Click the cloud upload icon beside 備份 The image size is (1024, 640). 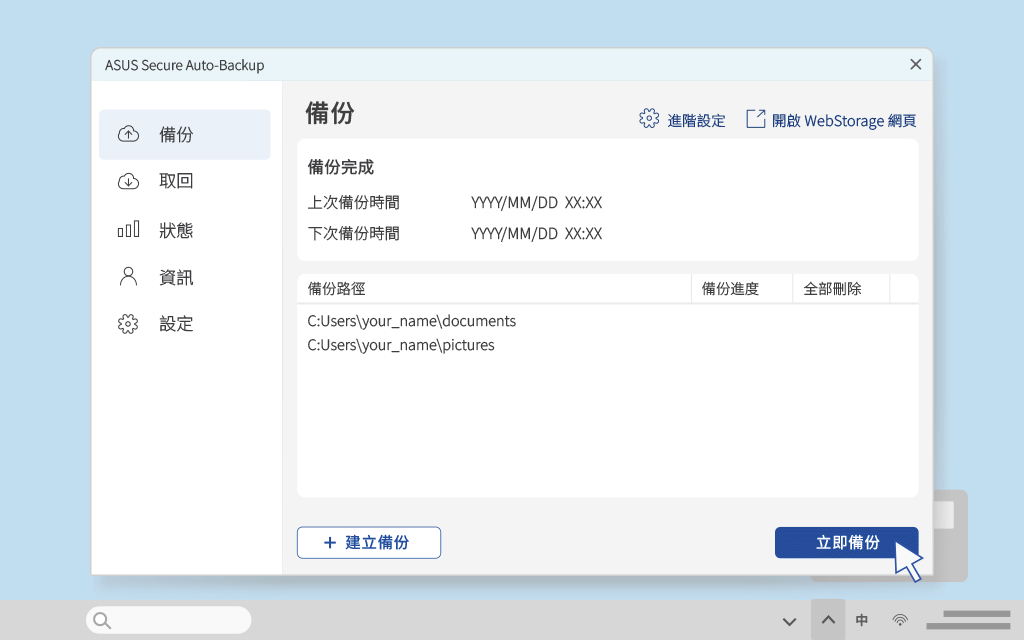pyautogui.click(x=128, y=135)
